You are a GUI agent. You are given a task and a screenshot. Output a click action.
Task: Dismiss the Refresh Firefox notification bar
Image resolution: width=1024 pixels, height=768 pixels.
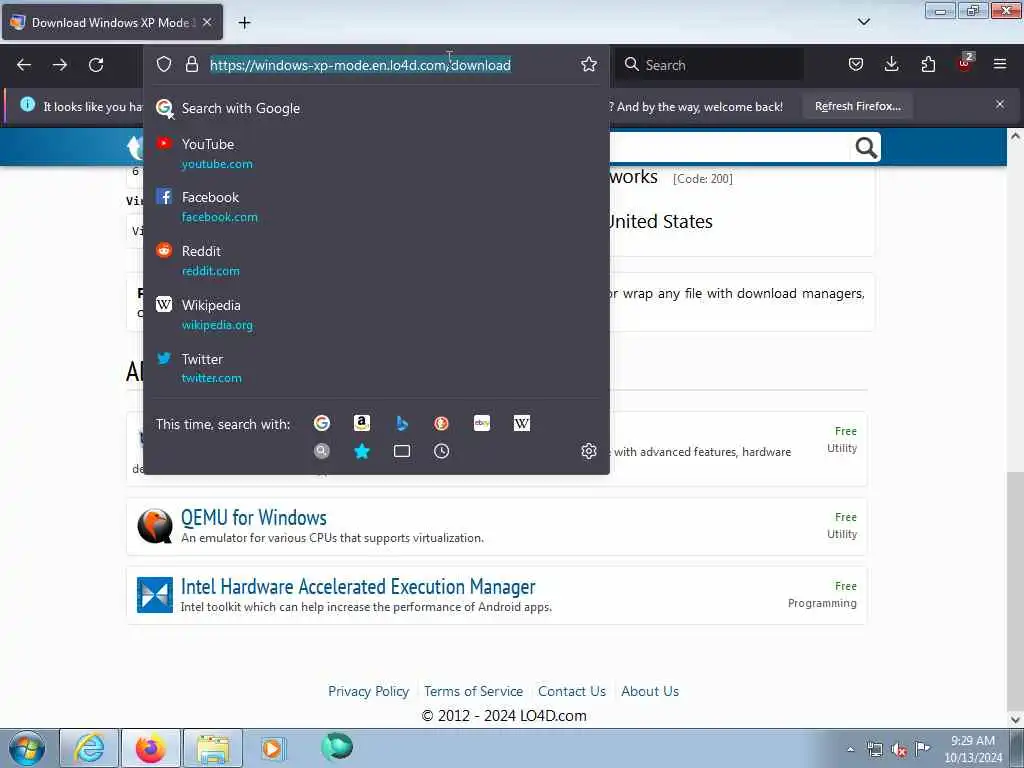coord(1000,104)
